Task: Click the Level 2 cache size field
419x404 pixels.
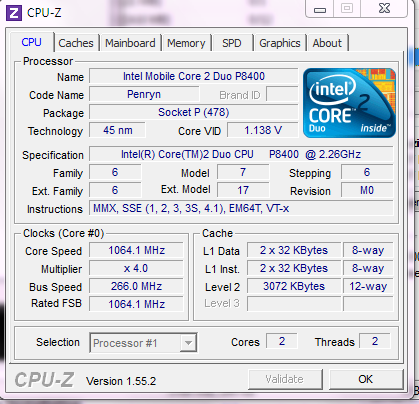Action: 294,286
